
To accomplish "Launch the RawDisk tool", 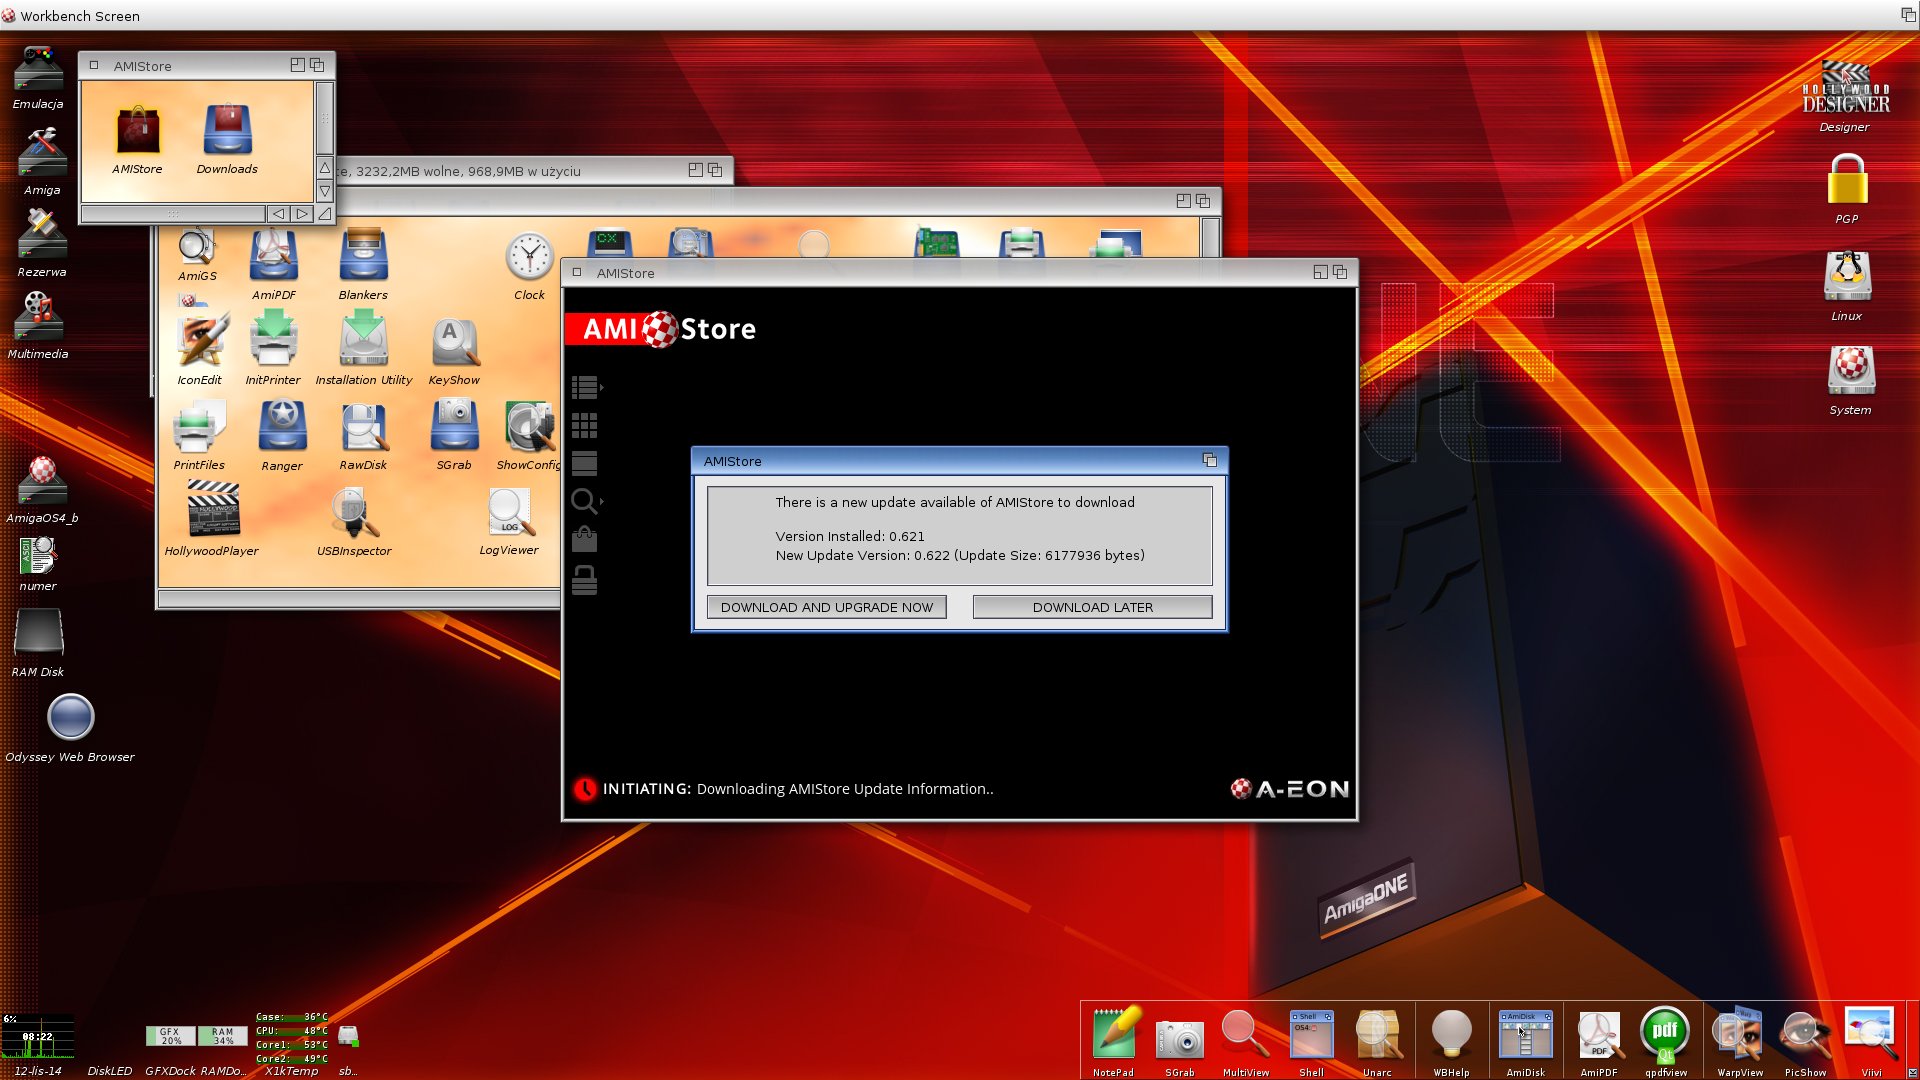I will coord(363,437).
